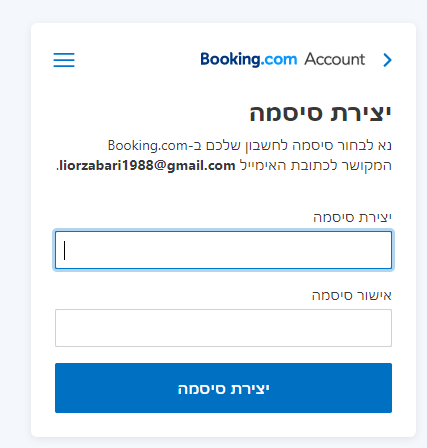Screen dimensions: 427x448
Task: Click the large יצירת סיסמה page heading
Action: click(x=320, y=113)
